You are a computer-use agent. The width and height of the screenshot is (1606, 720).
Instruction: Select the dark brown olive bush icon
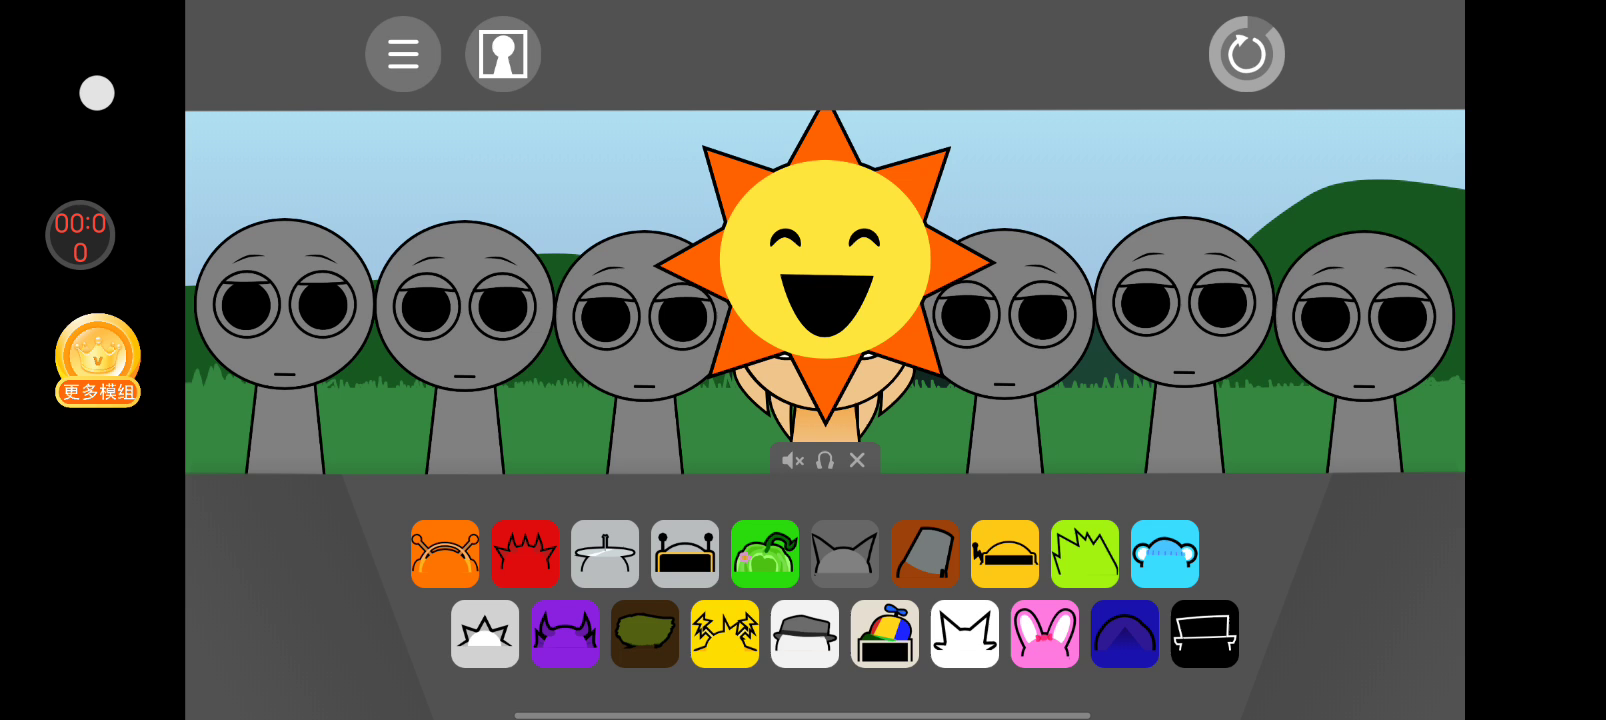pos(645,634)
